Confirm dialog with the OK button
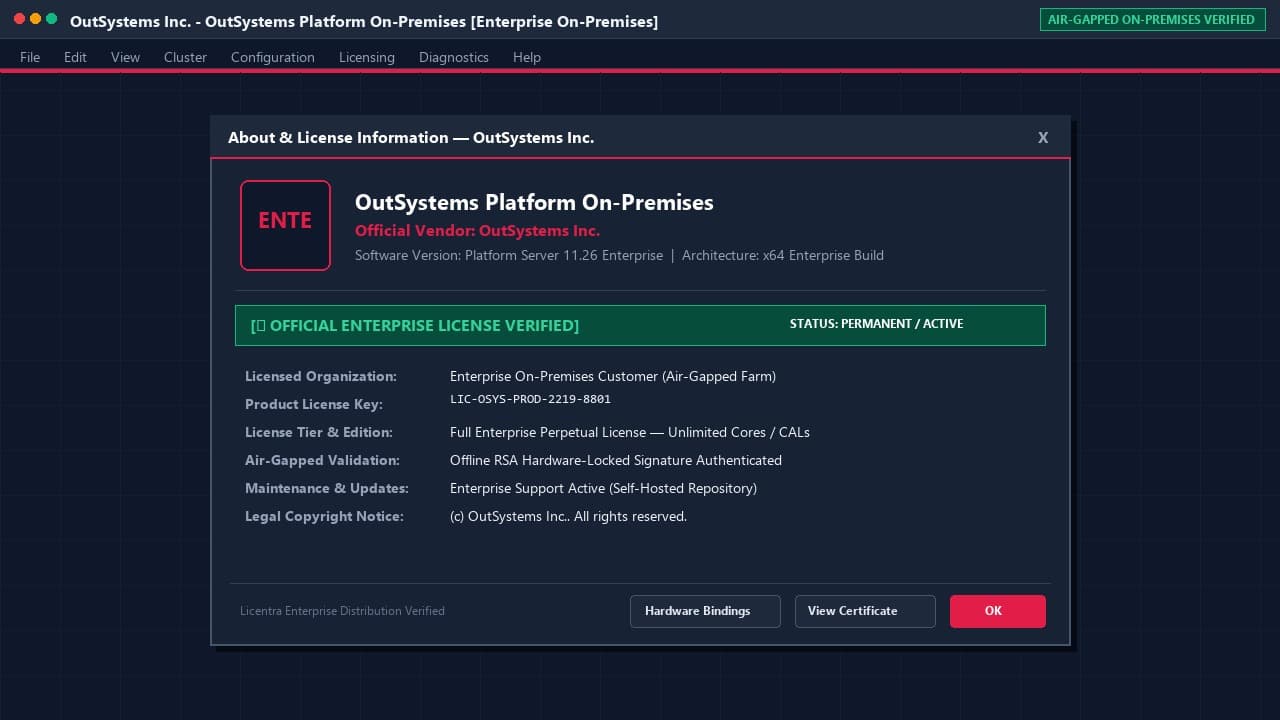The width and height of the screenshot is (1280, 720). [997, 611]
